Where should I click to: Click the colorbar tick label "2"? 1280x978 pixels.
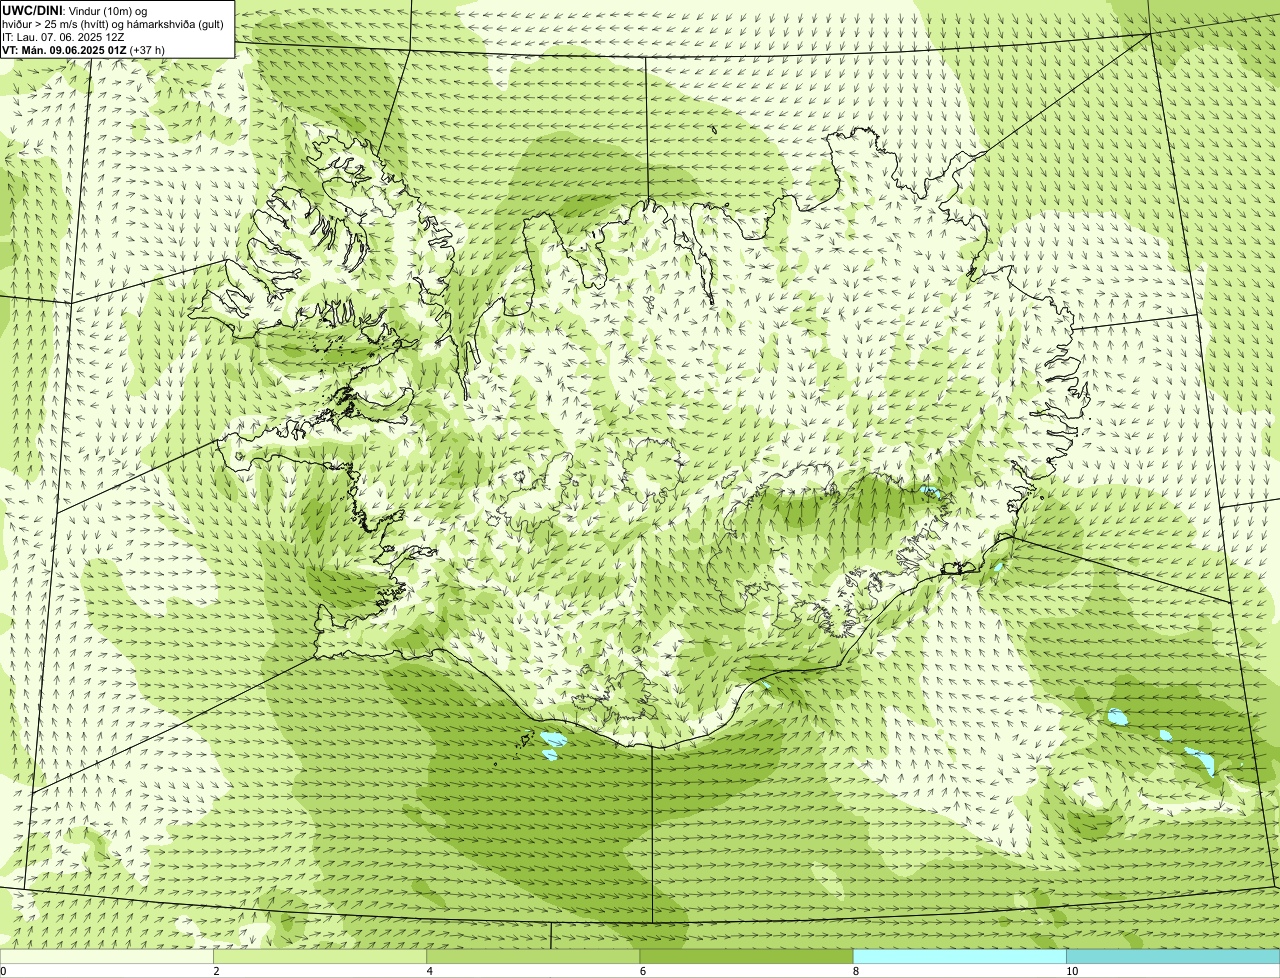click(x=216, y=971)
